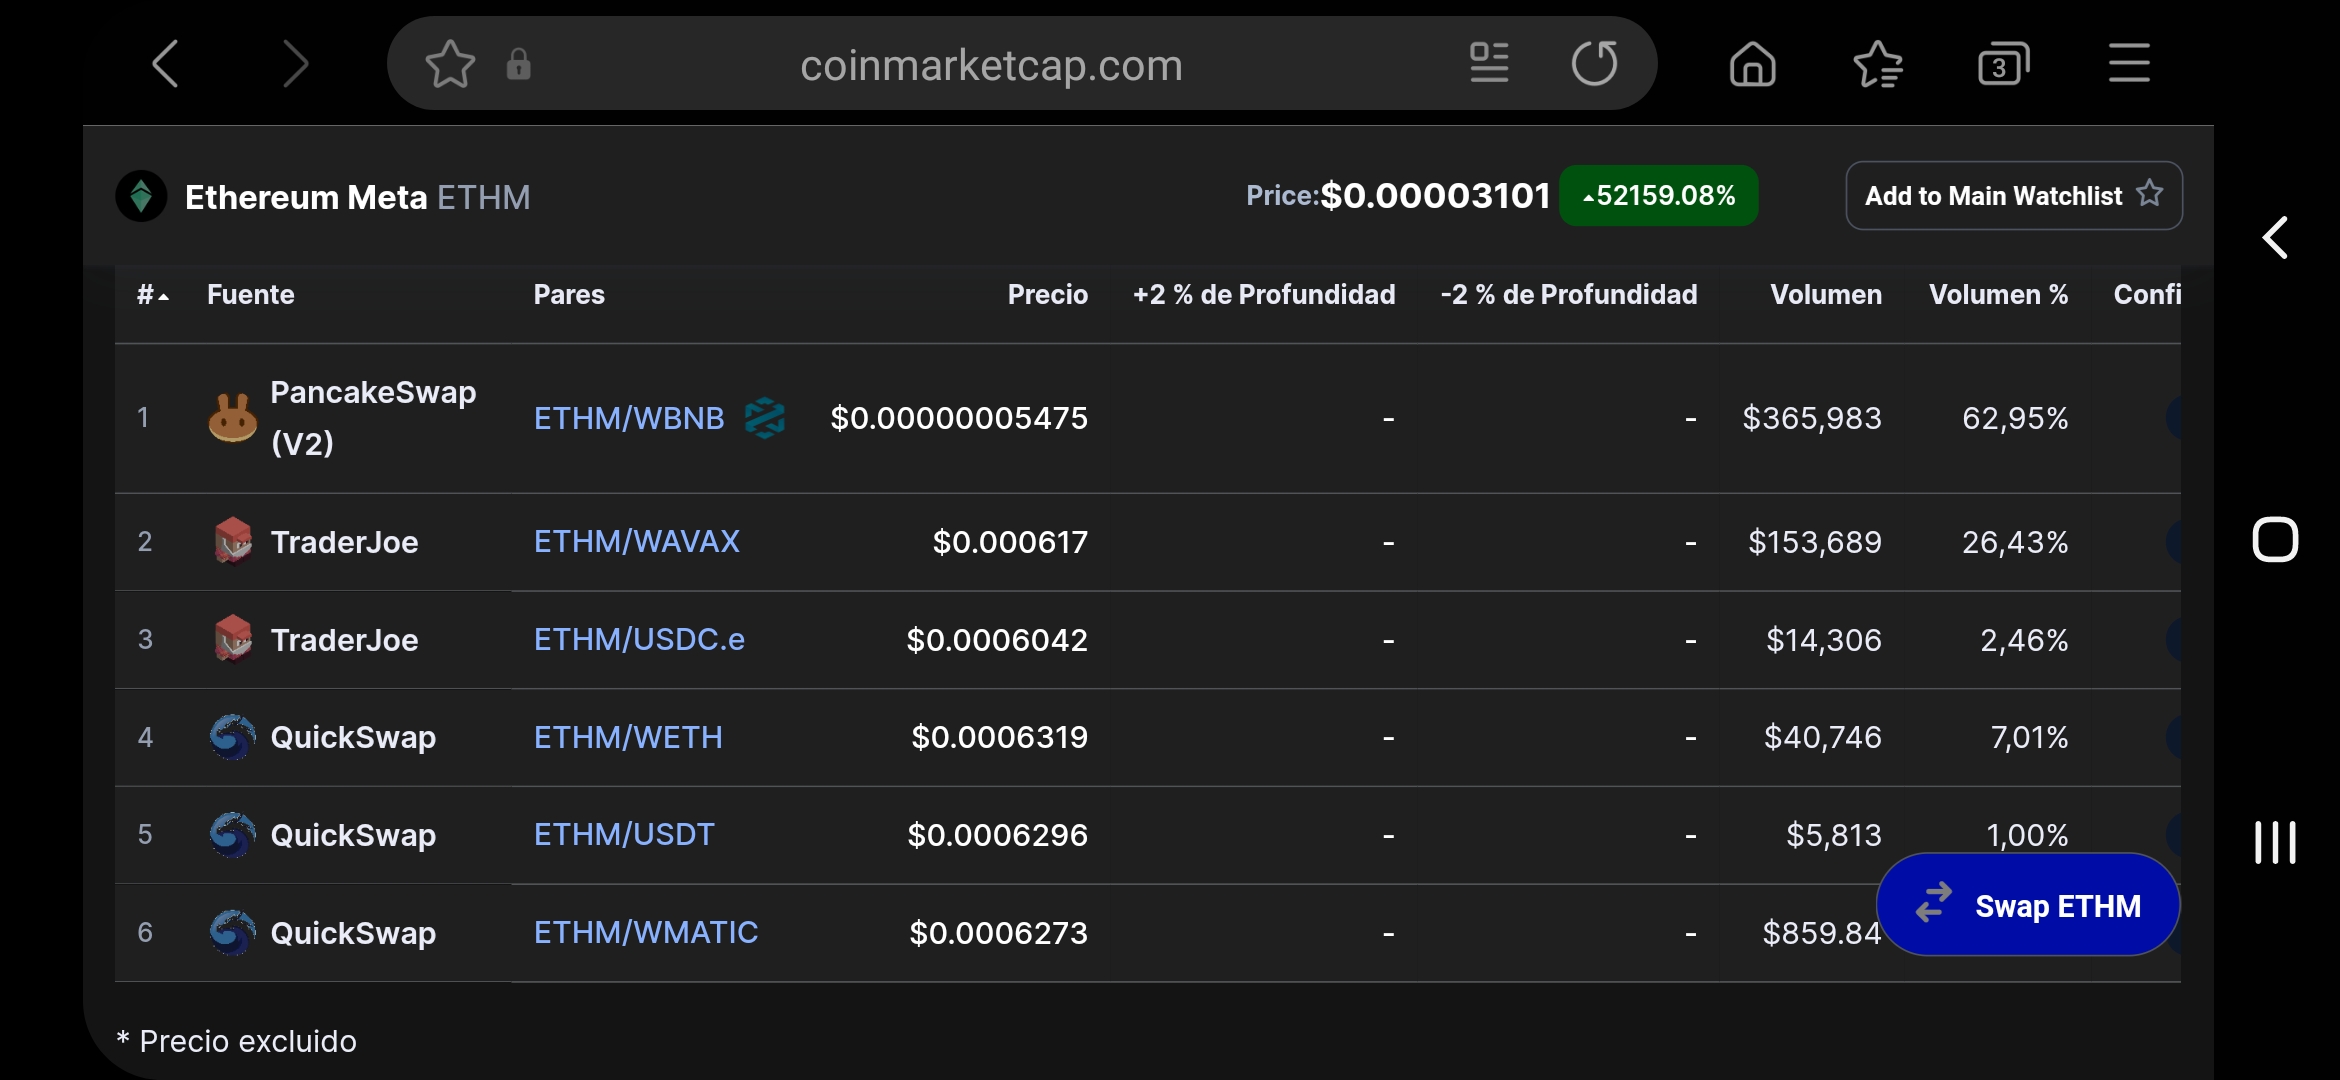Viewport: 2340px width, 1080px height.
Task: Go to browser home page icon
Action: (1752, 65)
